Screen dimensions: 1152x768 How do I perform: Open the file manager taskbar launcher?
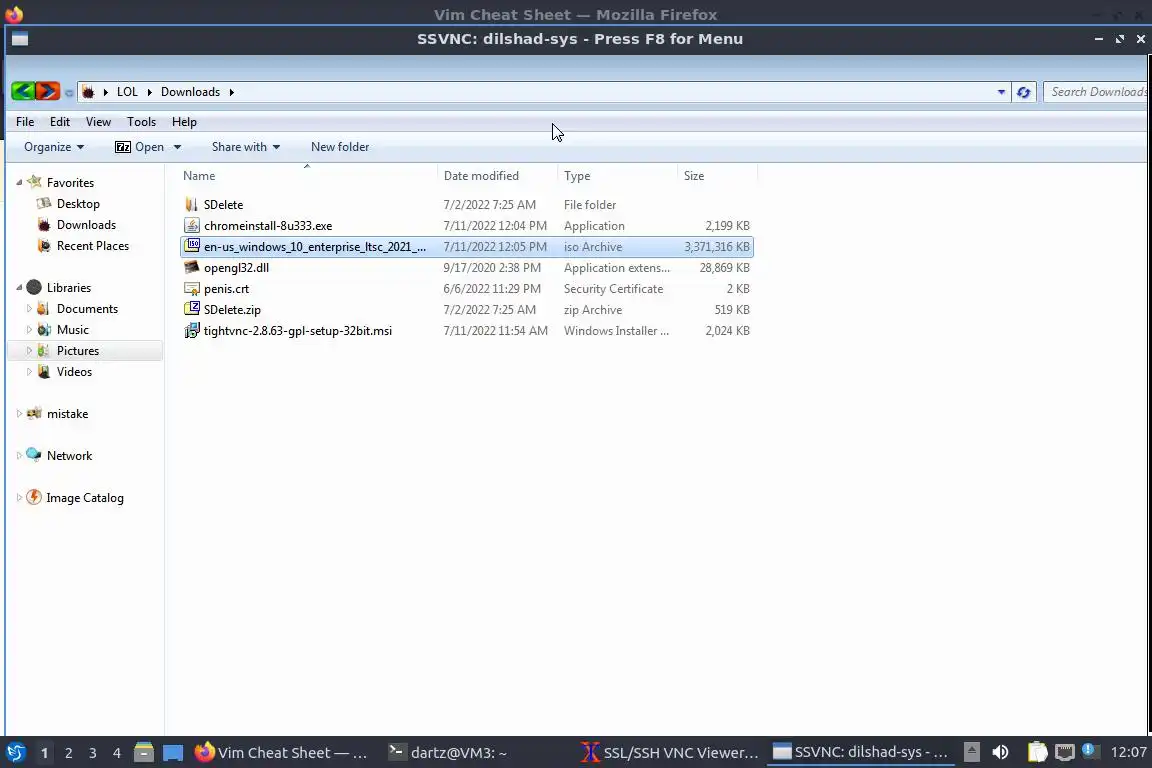click(x=144, y=753)
